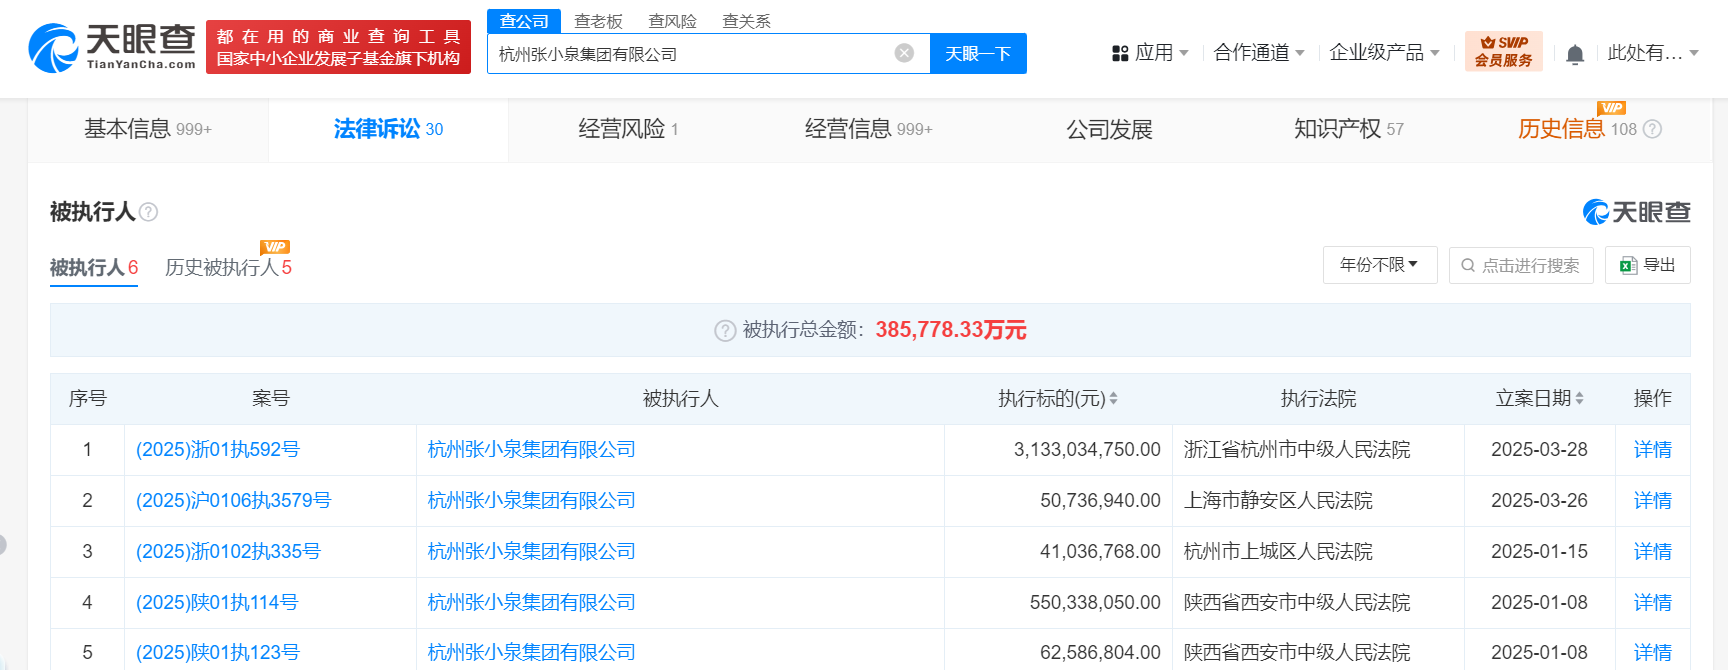Open case link (2025)沪0106执3579号
This screenshot has height=670, width=1728.
pyautogui.click(x=233, y=501)
